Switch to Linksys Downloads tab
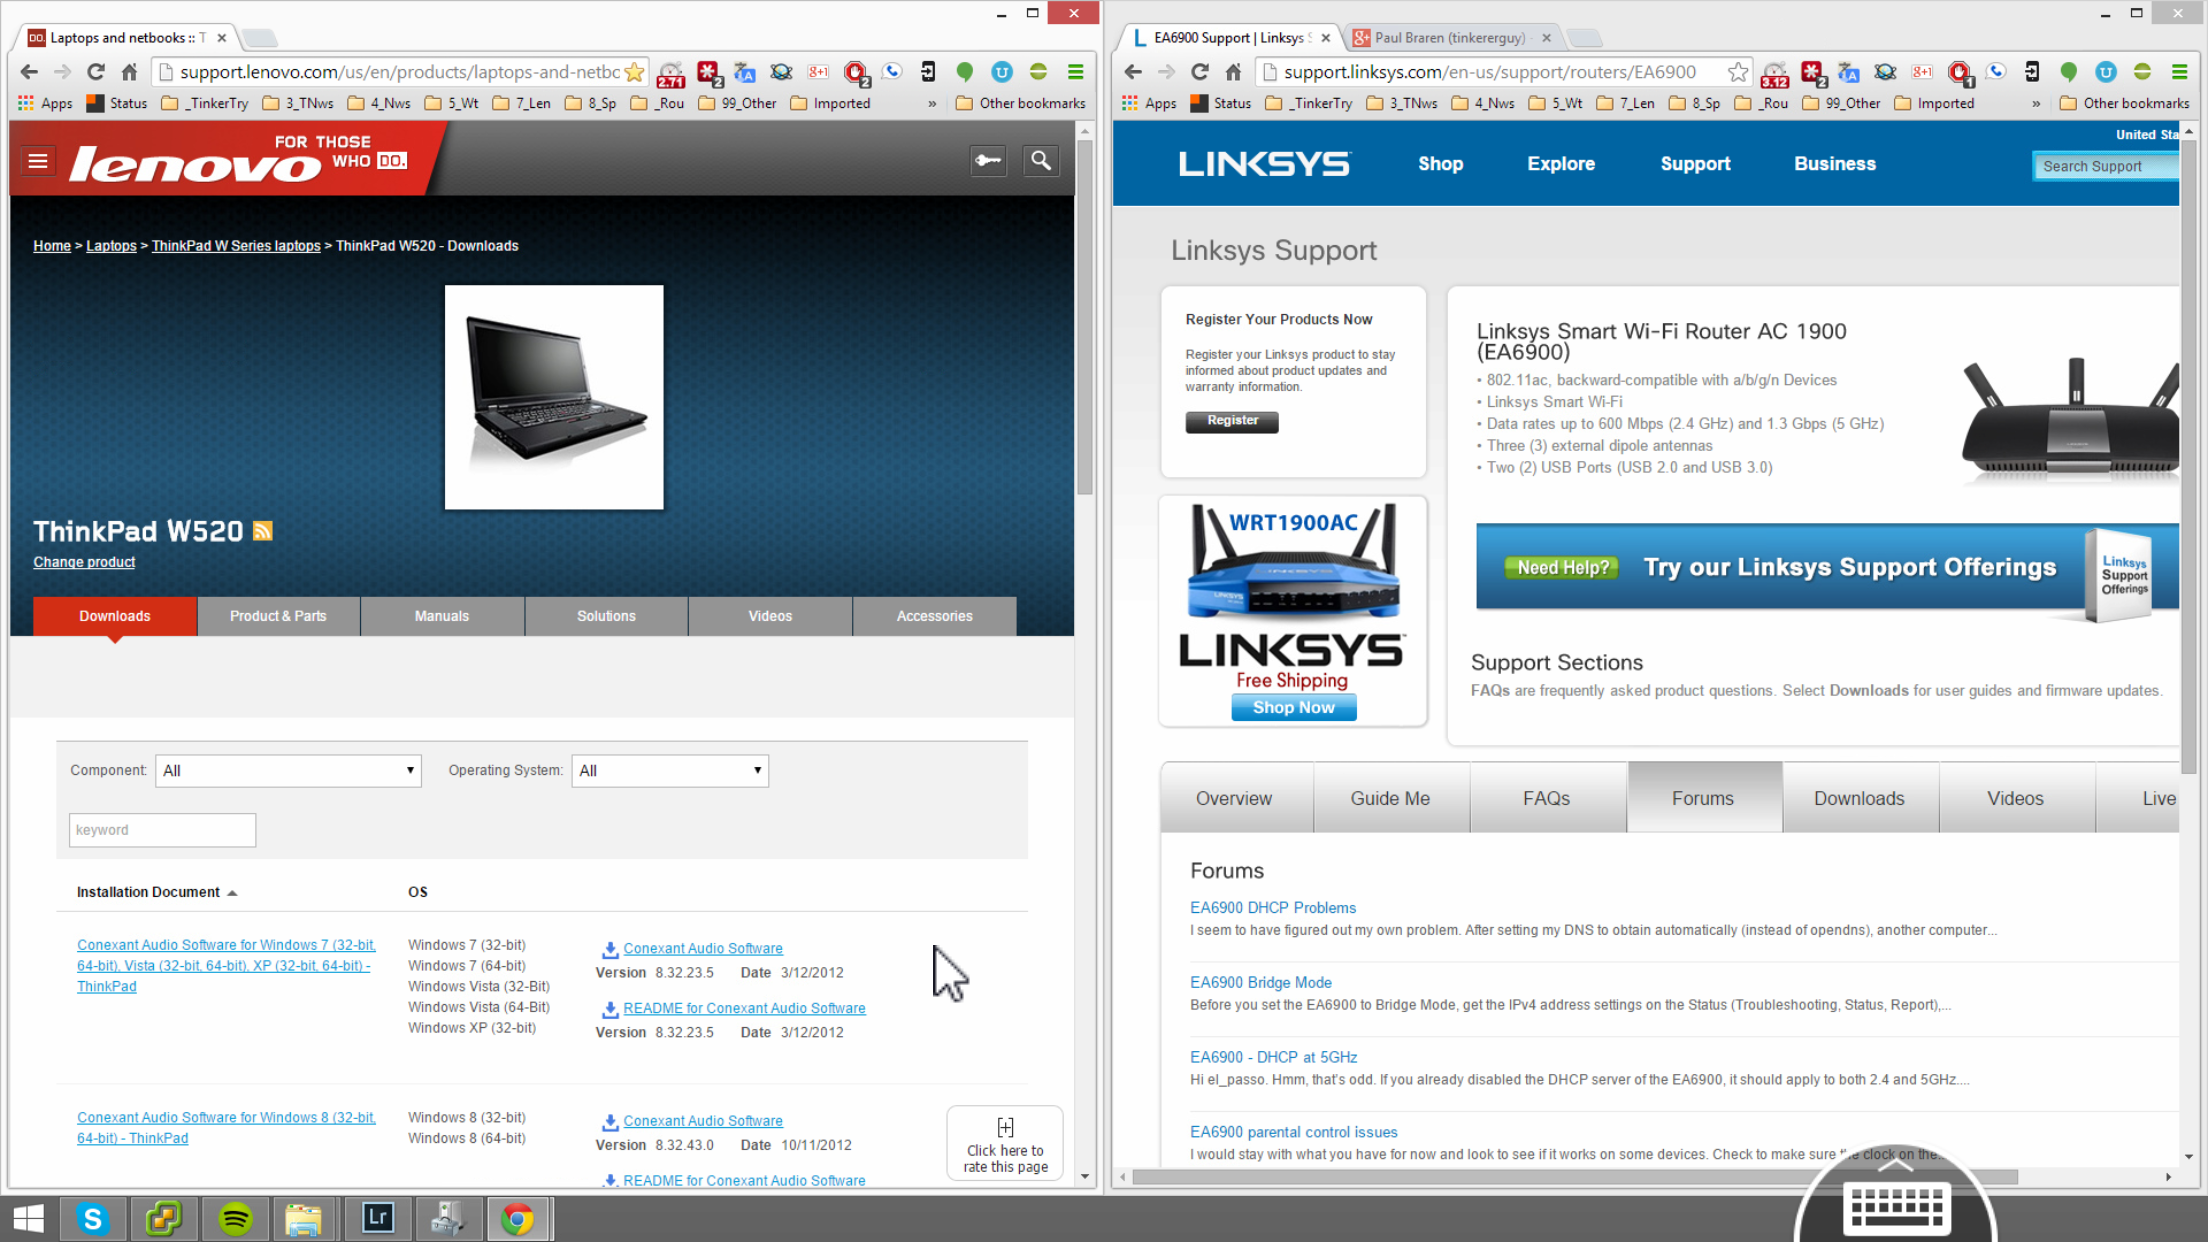This screenshot has width=2208, height=1242. click(1859, 798)
